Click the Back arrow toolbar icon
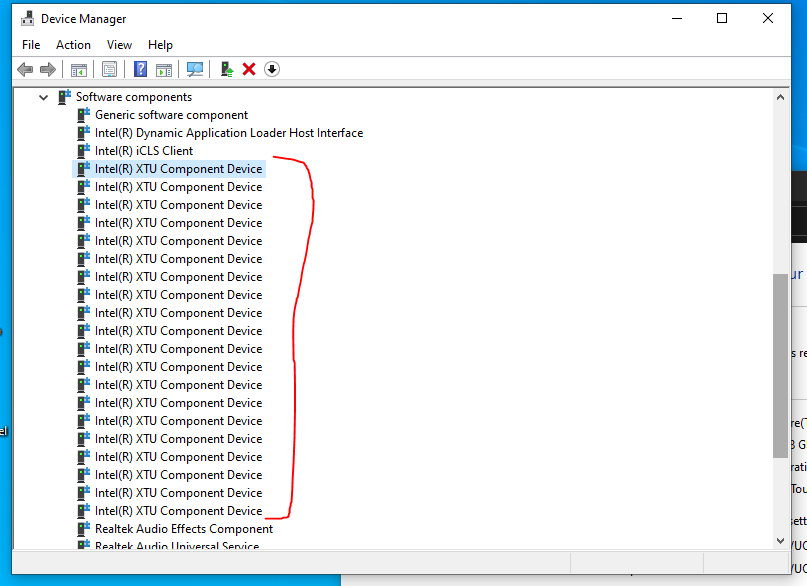The width and height of the screenshot is (807, 586). [x=25, y=69]
